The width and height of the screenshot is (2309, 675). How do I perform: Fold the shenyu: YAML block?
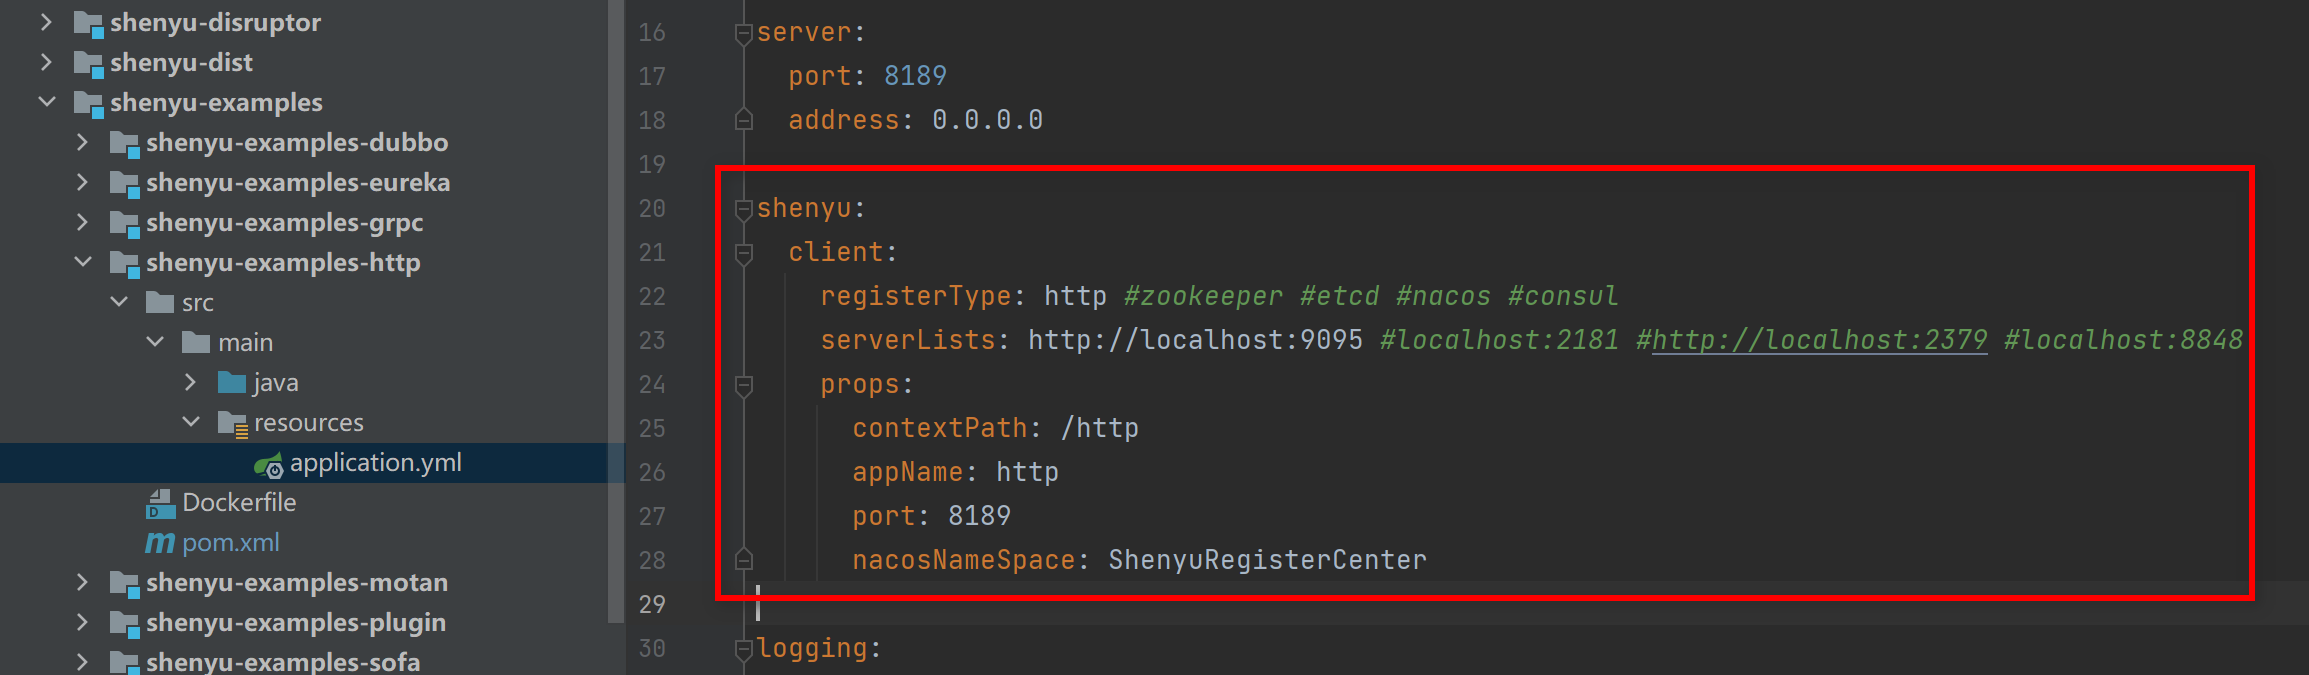(743, 209)
